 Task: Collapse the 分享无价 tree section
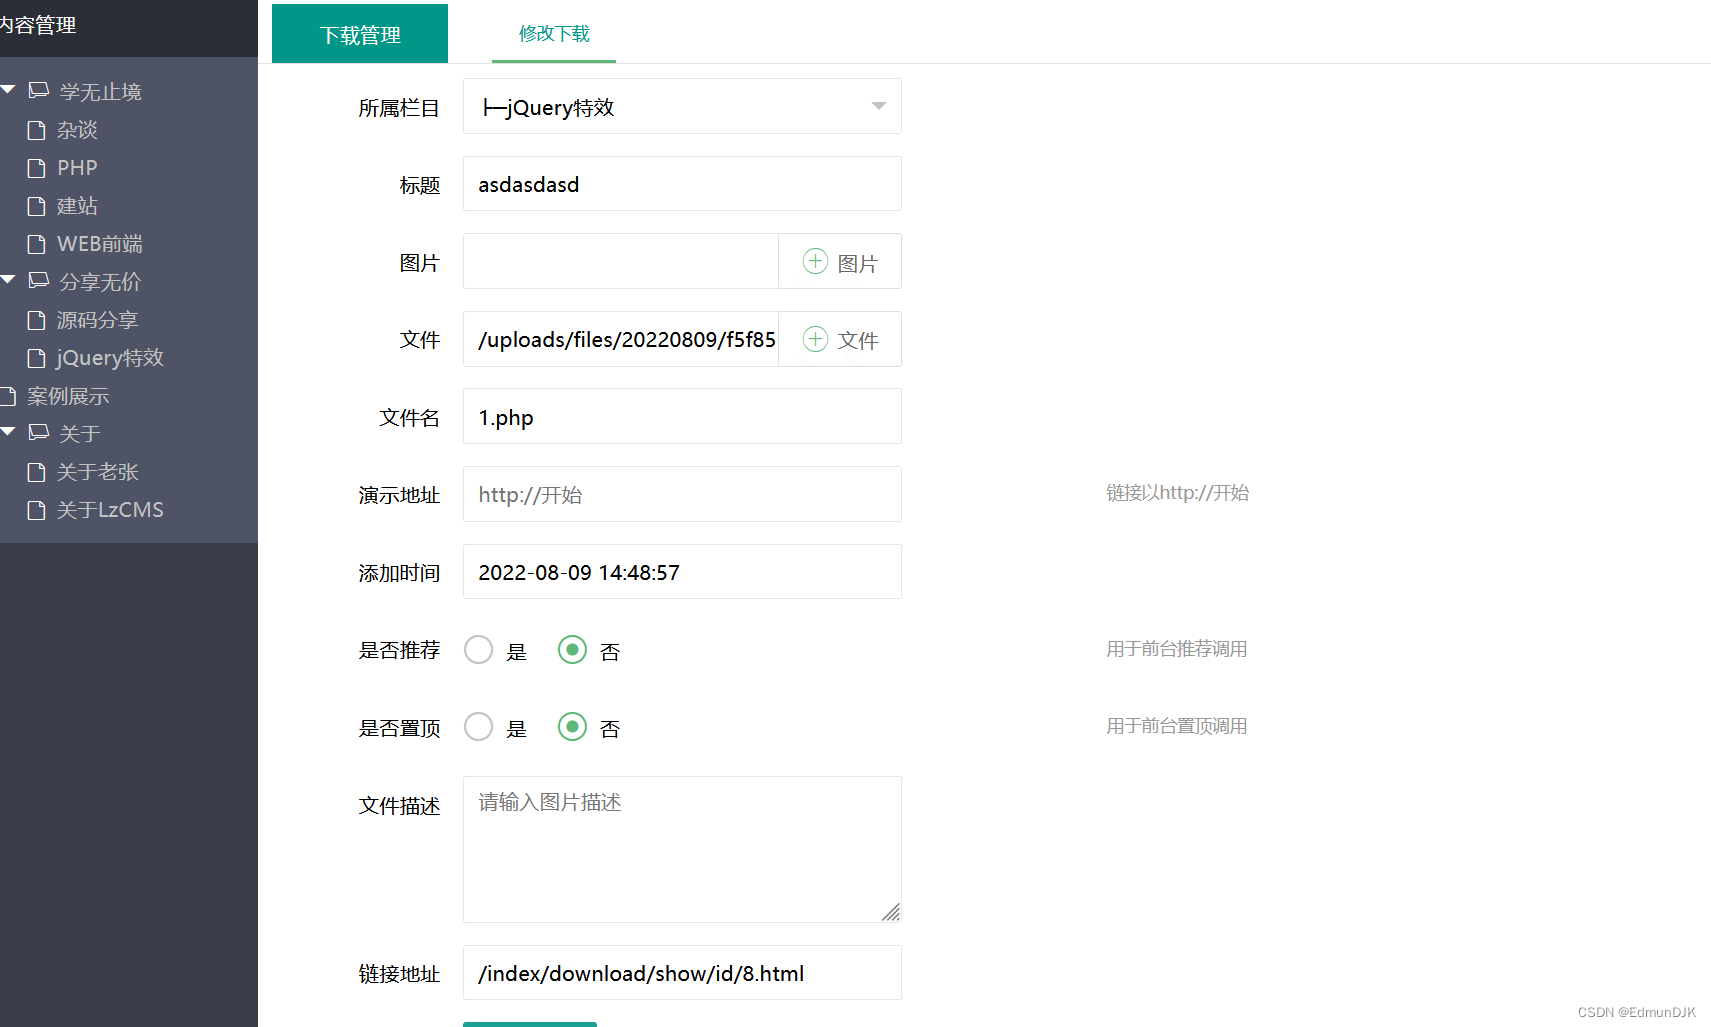(x=9, y=280)
